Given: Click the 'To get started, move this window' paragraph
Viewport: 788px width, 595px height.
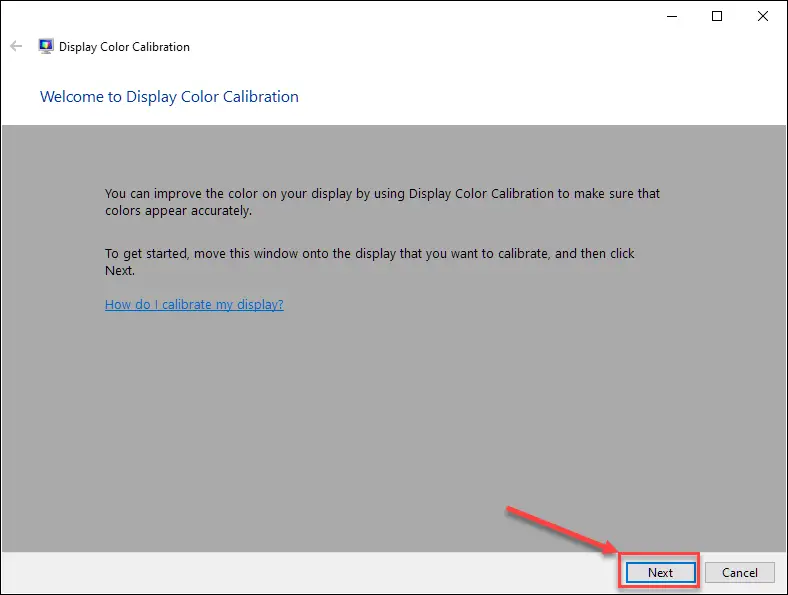Looking at the screenshot, I should 369,262.
